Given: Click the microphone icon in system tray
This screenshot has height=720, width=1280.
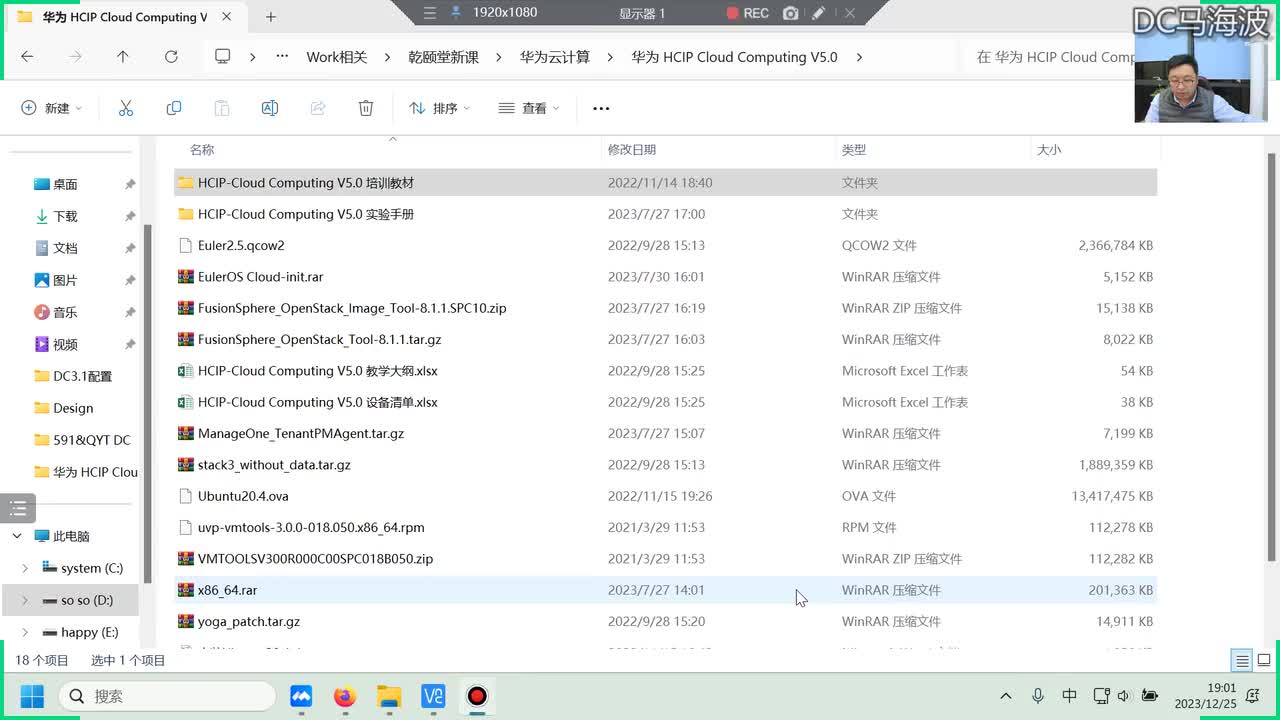Looking at the screenshot, I should click(x=1038, y=696).
